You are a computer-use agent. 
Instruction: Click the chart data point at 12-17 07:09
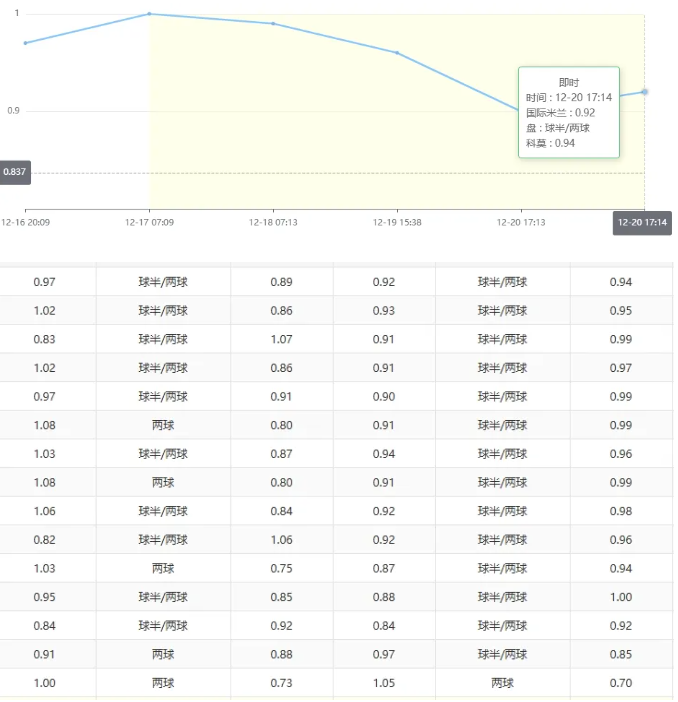coord(149,14)
